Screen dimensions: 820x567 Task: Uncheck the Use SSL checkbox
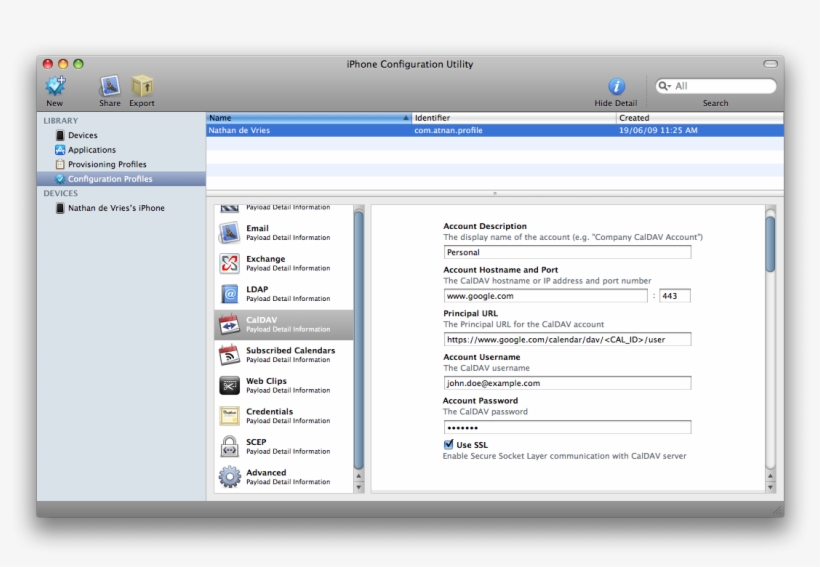click(449, 444)
